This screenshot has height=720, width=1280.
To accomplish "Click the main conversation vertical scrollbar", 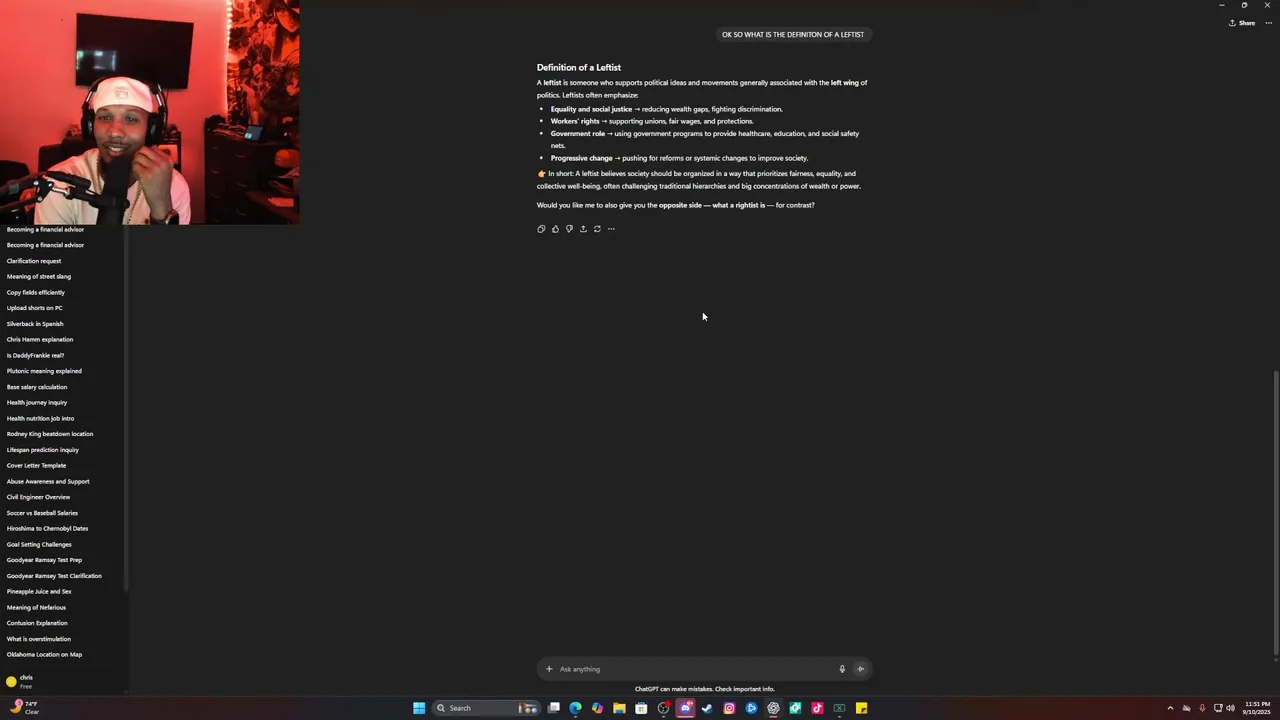I will click(1276, 513).
